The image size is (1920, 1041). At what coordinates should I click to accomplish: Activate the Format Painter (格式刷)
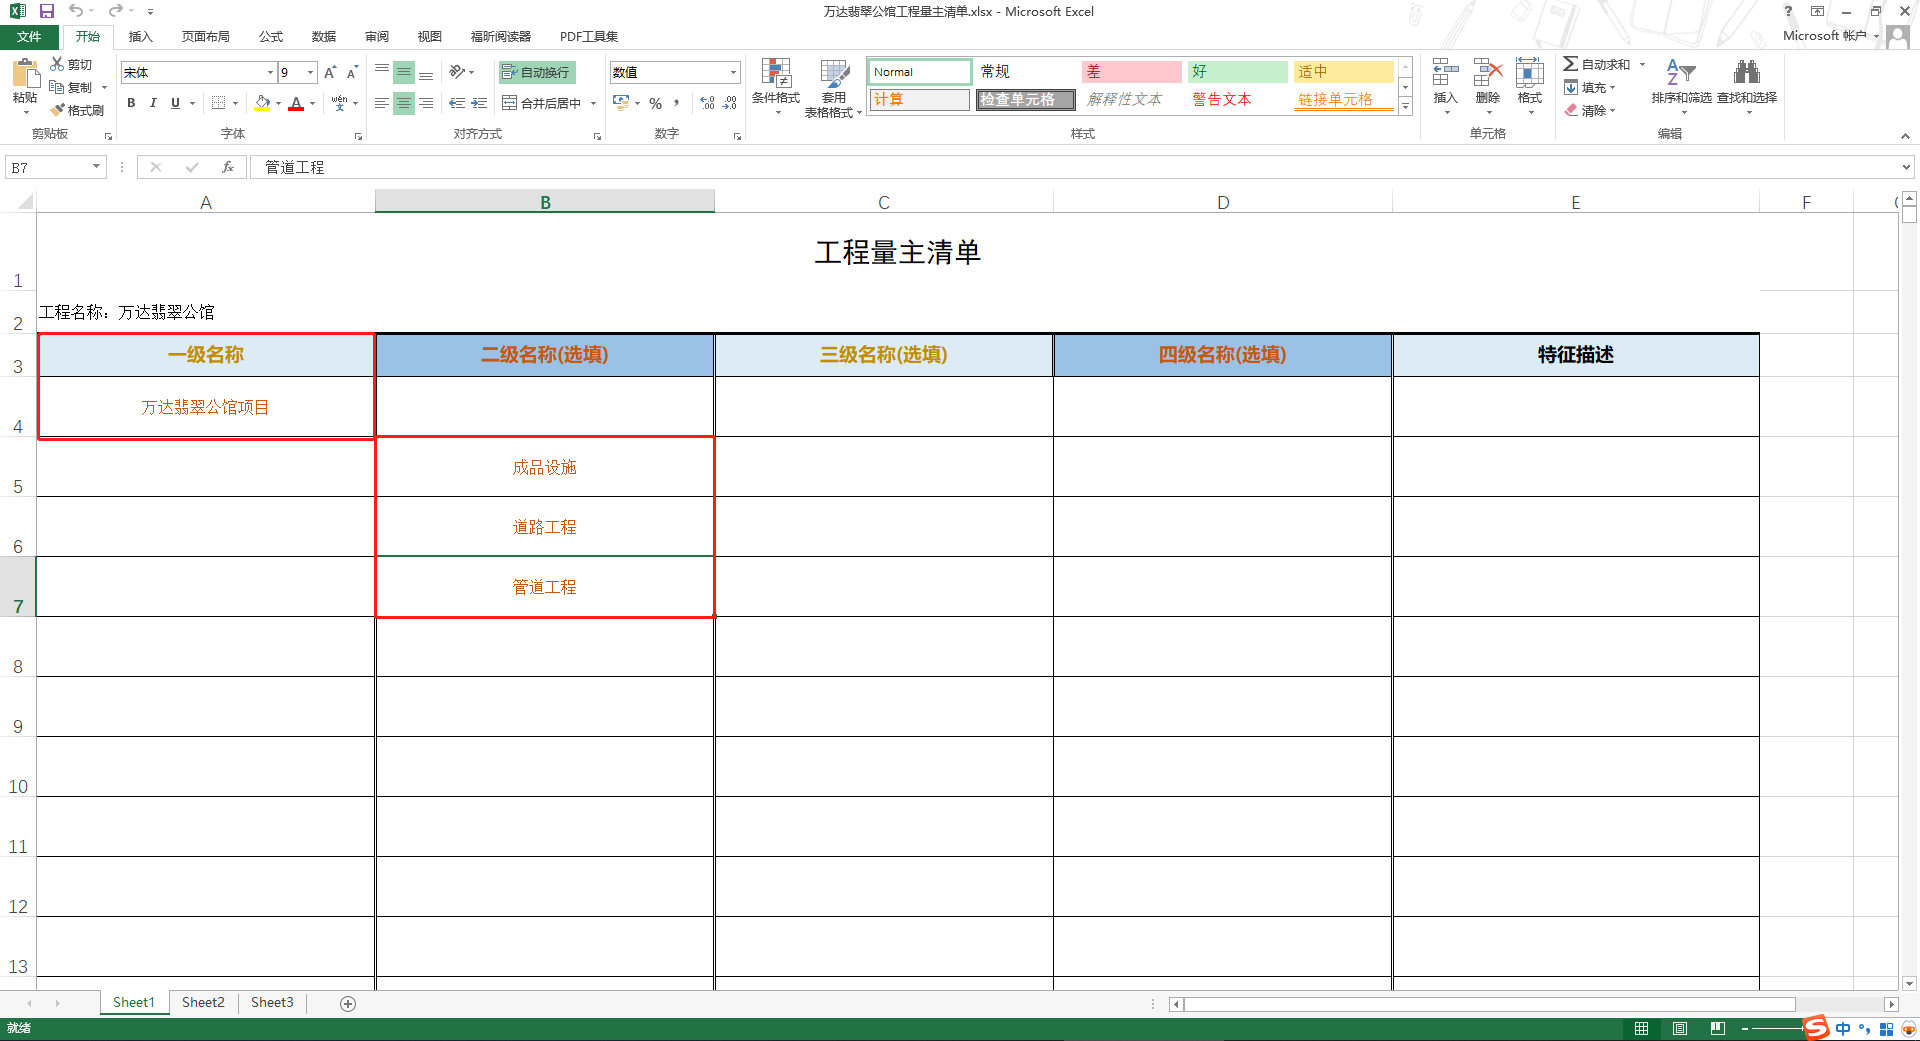tap(77, 110)
